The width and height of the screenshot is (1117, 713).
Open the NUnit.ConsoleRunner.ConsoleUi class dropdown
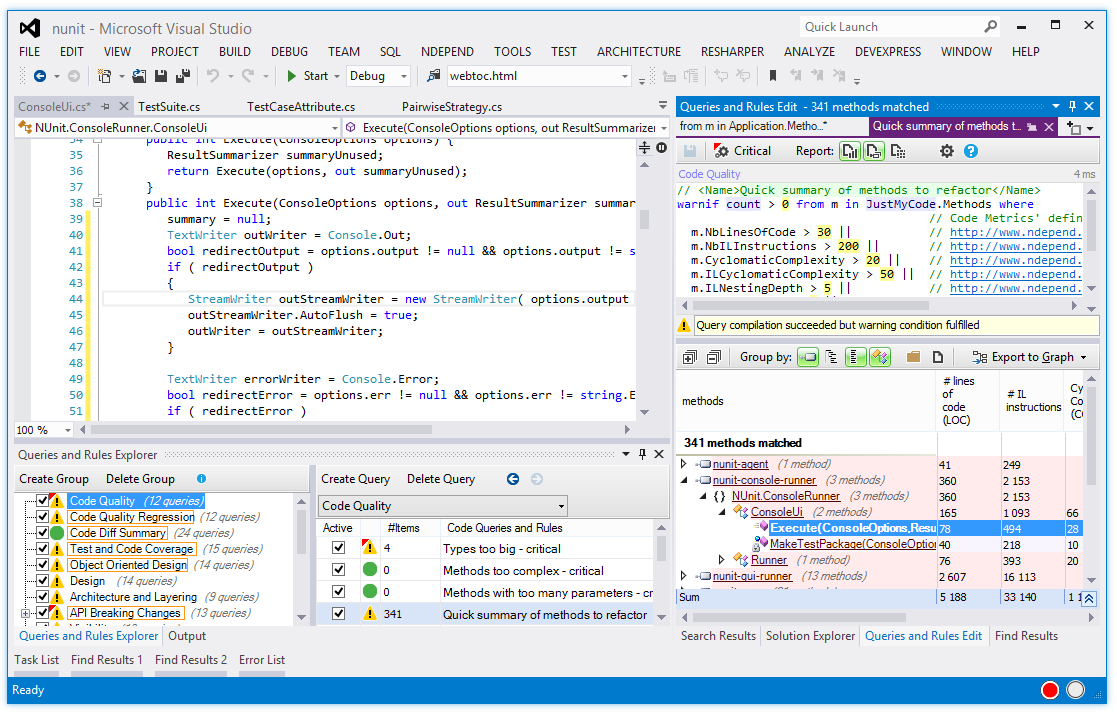point(177,127)
